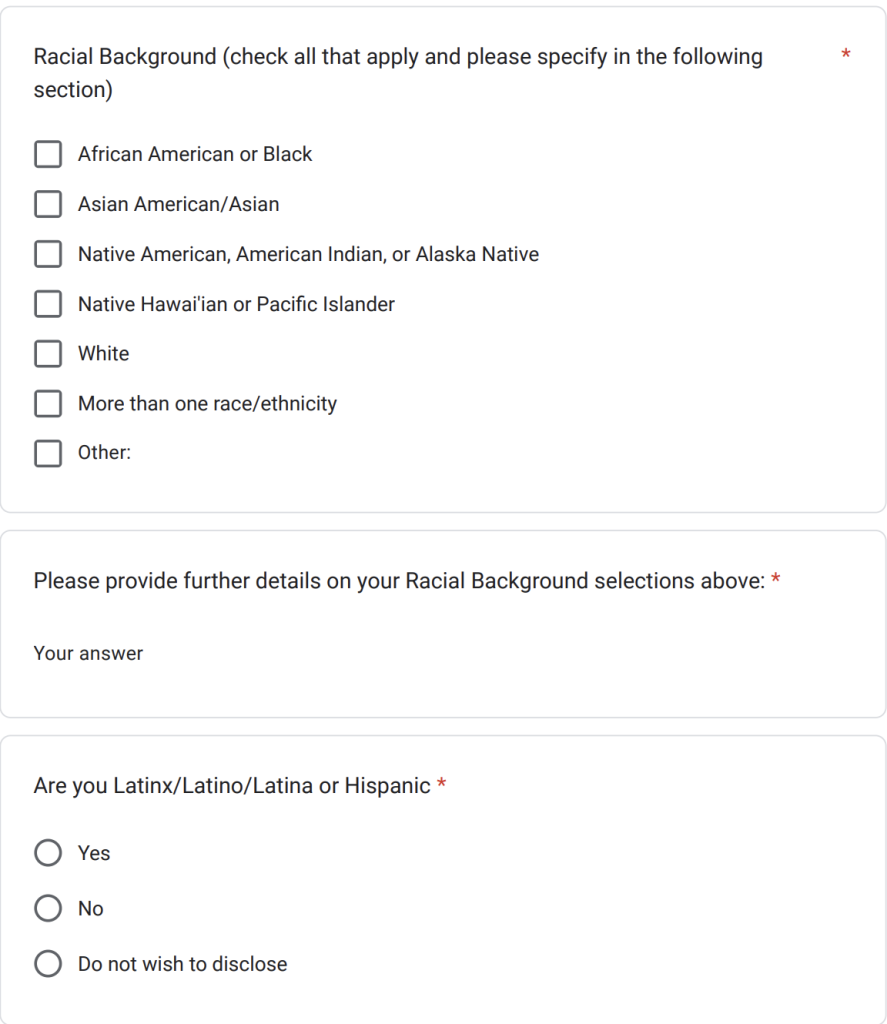The width and height of the screenshot is (887, 1024).
Task: Tick the Asian American/Asian checkbox
Action: pyautogui.click(x=48, y=204)
